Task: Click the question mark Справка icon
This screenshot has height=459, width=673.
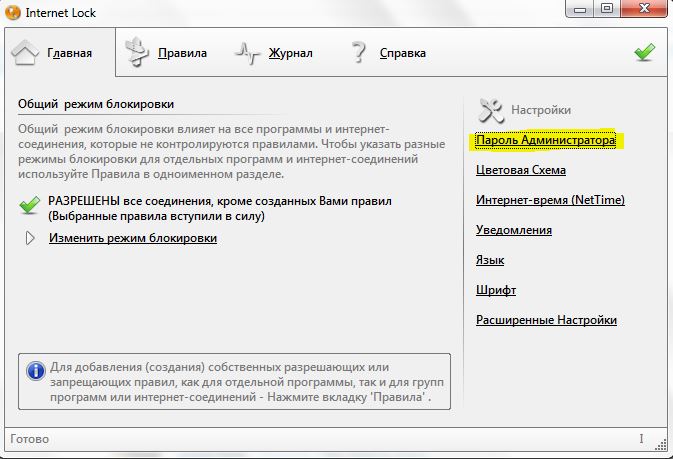Action: tap(359, 52)
